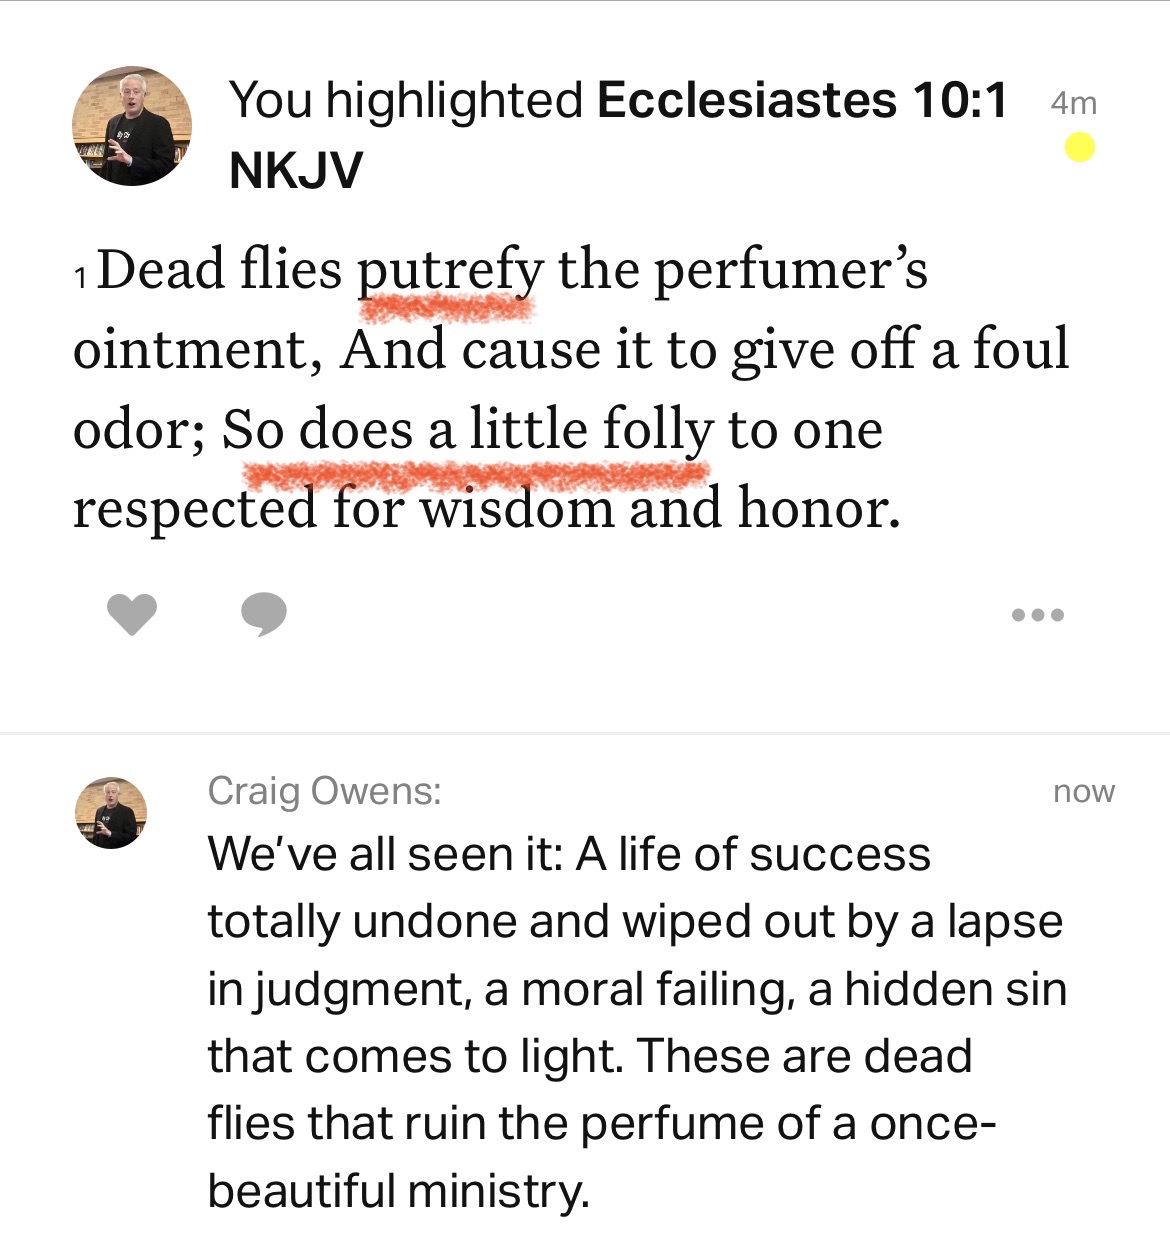The image size is (1170, 1242).
Task: Open the Ecclesiastes 10:1 reference
Action: pyautogui.click(x=802, y=100)
